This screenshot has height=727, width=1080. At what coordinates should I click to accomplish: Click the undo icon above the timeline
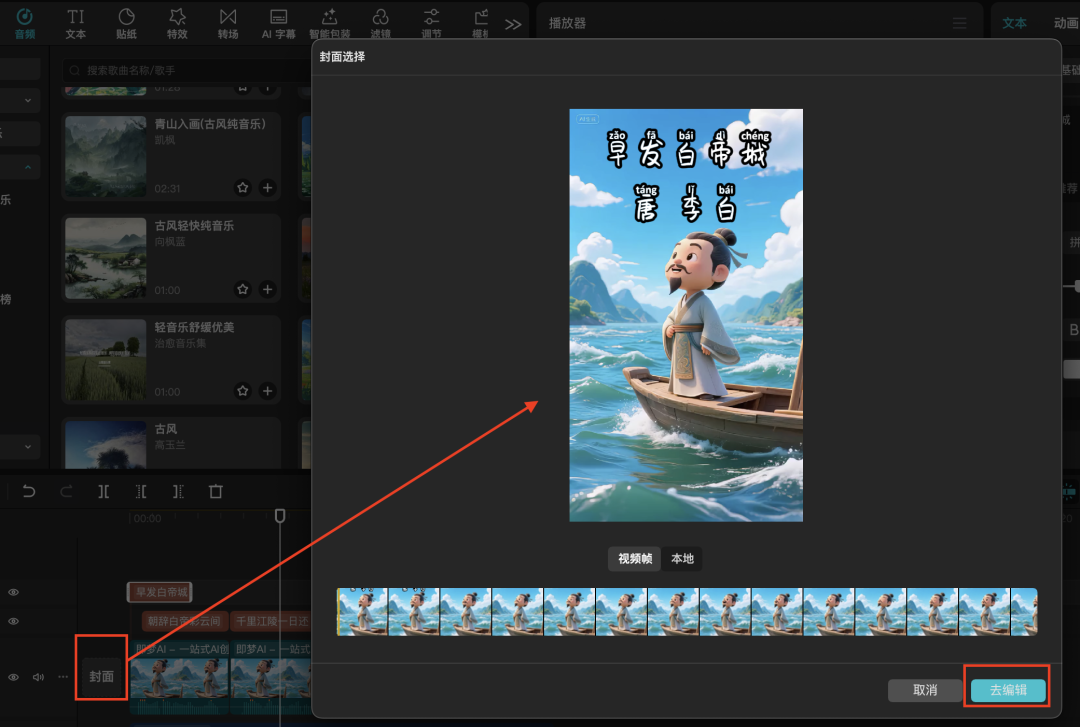[x=28, y=491]
